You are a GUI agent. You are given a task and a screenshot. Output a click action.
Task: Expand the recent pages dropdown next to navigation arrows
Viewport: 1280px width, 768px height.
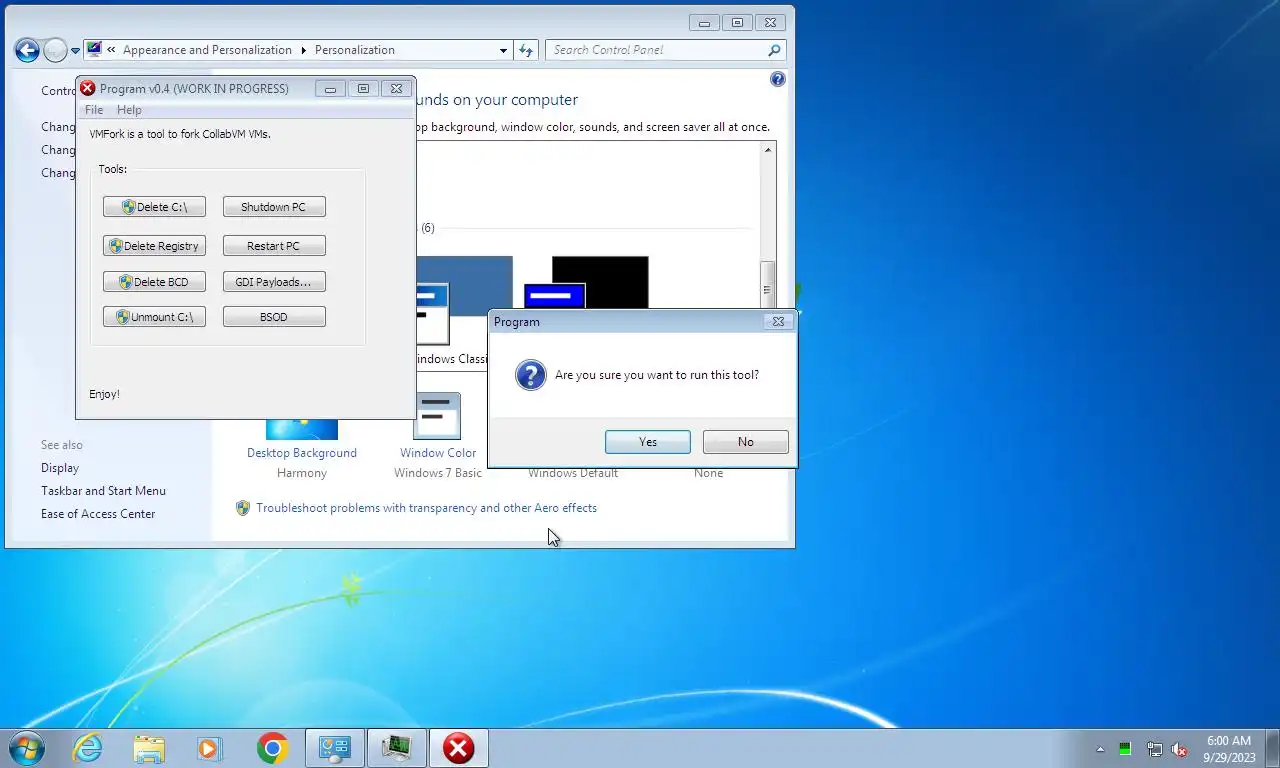[75, 50]
